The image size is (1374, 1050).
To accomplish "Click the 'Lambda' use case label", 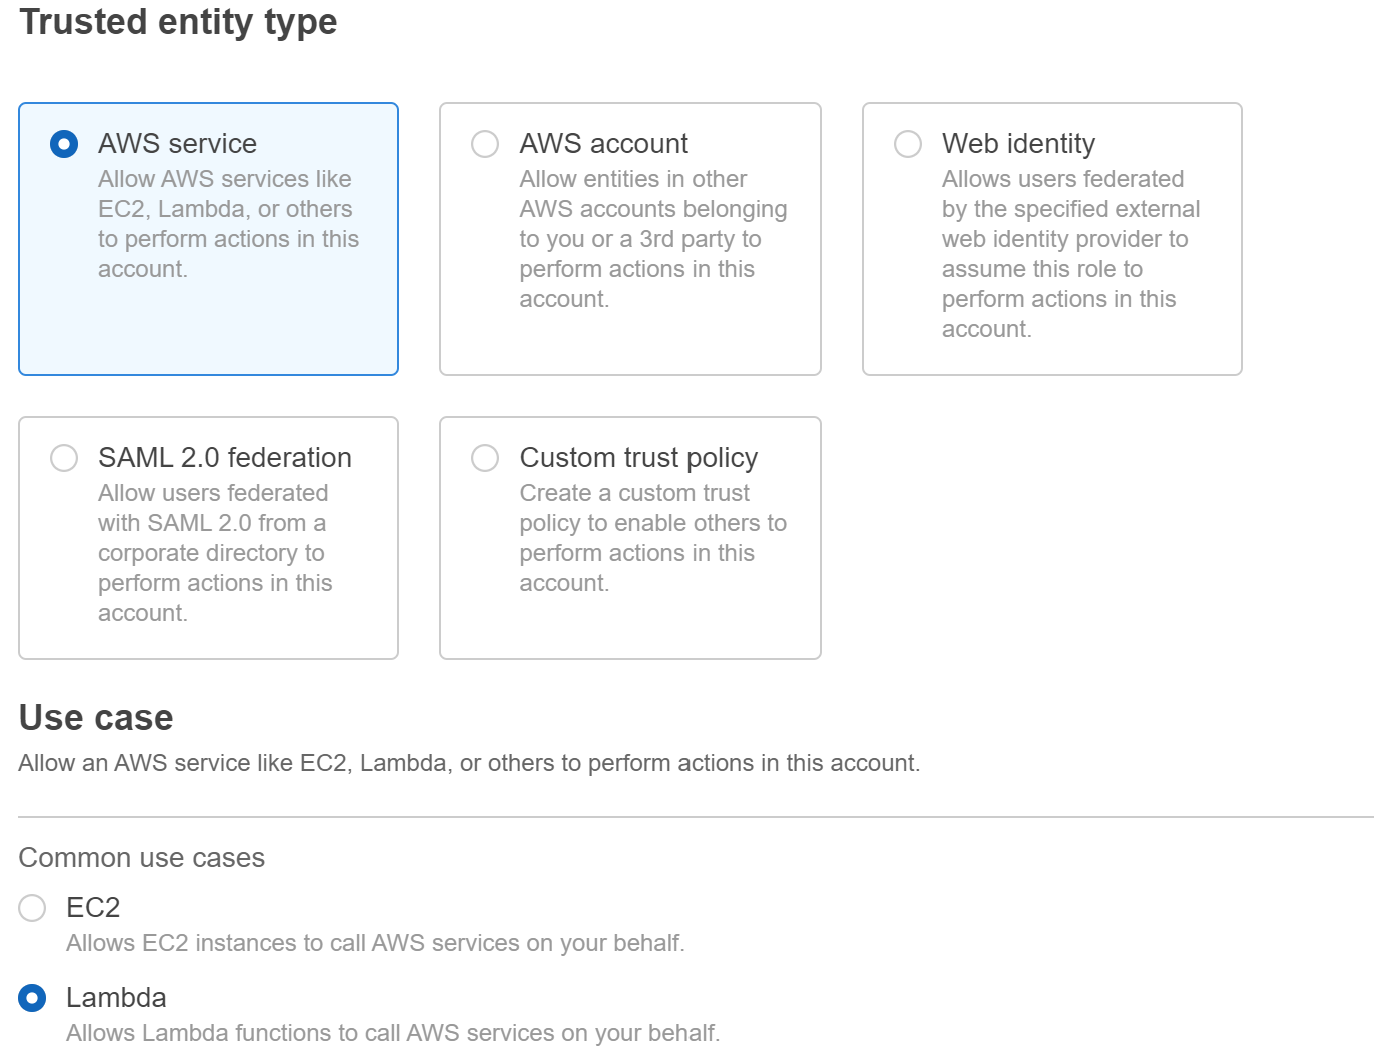I will click(x=116, y=998).
